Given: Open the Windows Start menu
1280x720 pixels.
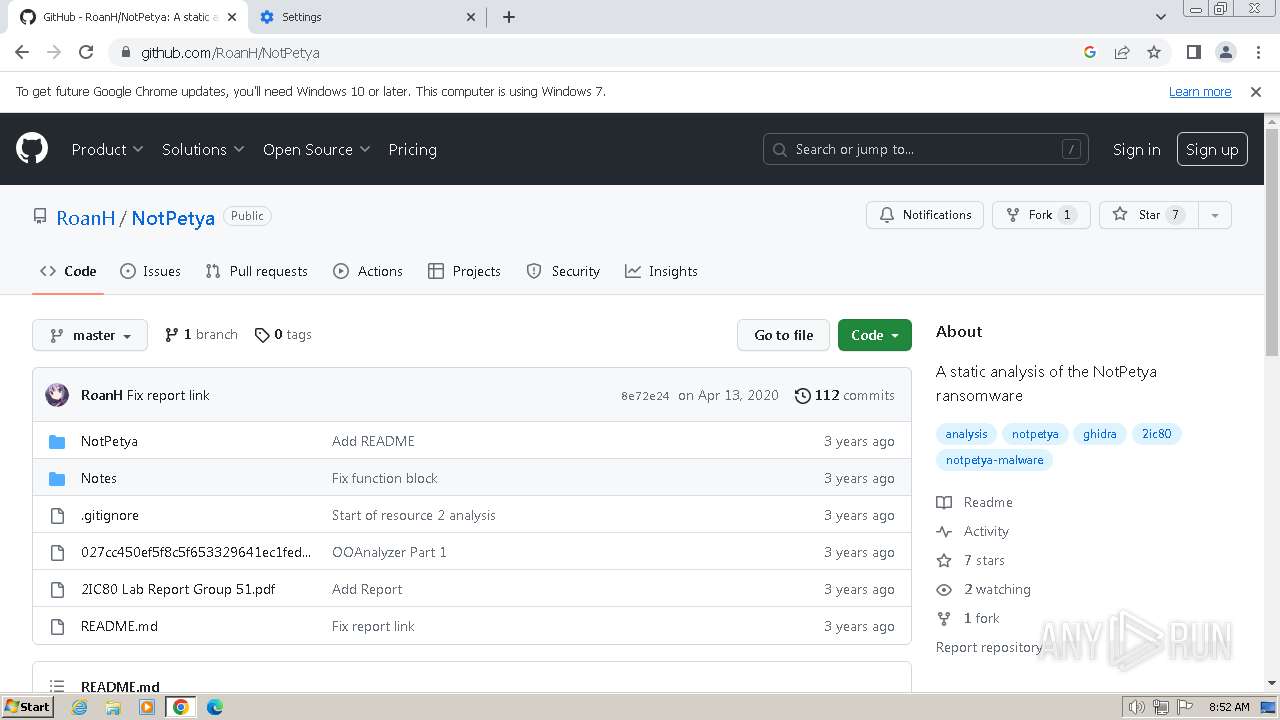Looking at the screenshot, I should 27,707.
